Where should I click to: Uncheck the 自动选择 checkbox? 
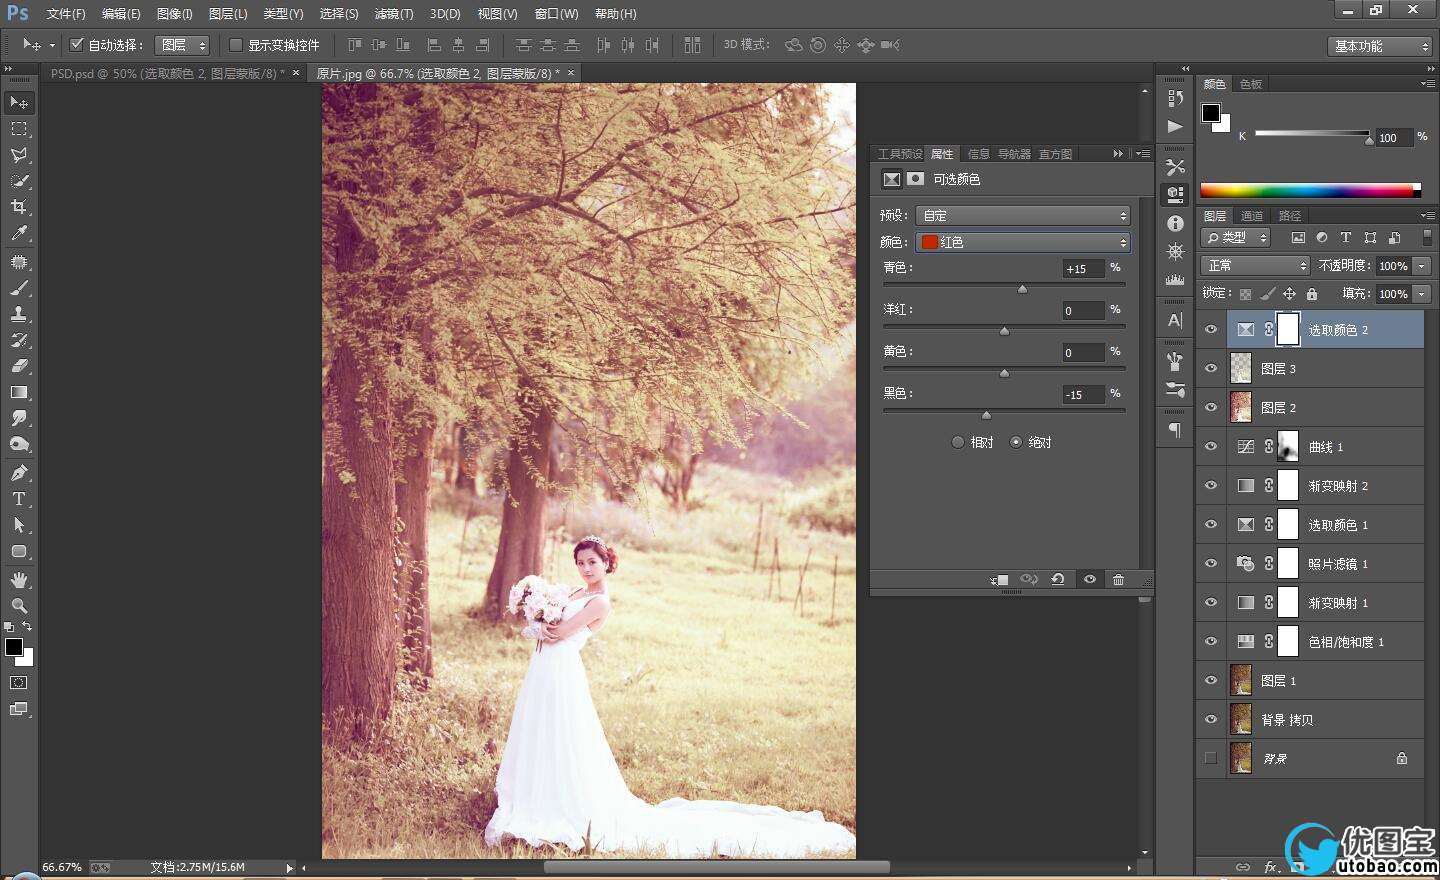click(76, 45)
